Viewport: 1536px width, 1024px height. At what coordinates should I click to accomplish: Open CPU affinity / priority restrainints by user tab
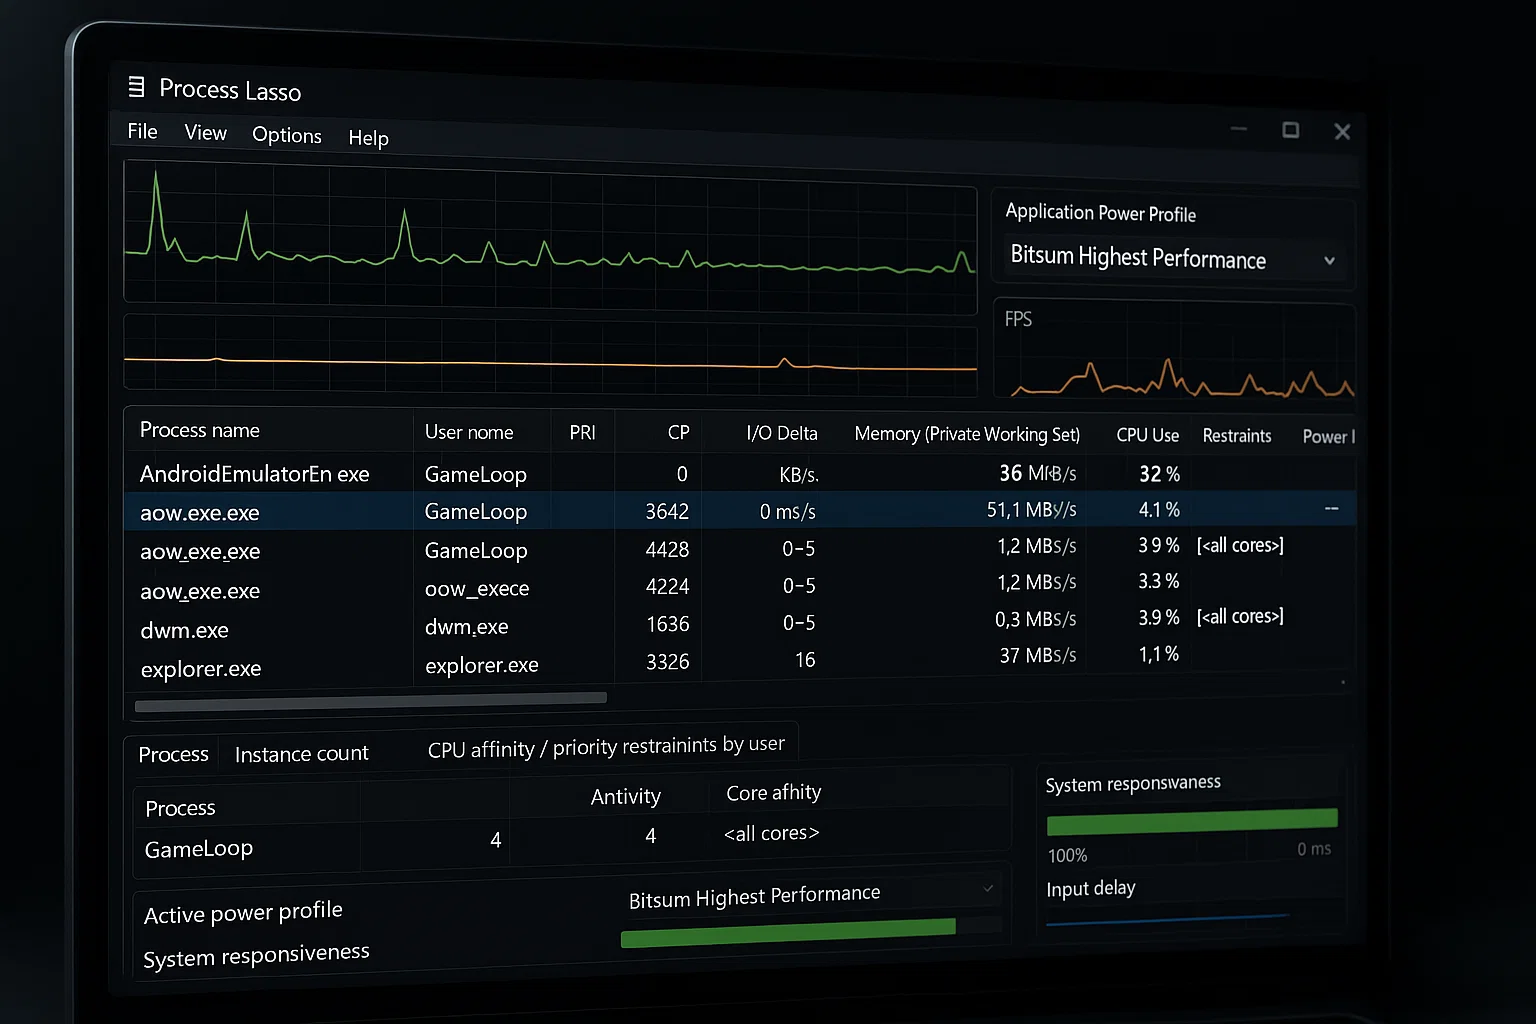[x=606, y=747]
